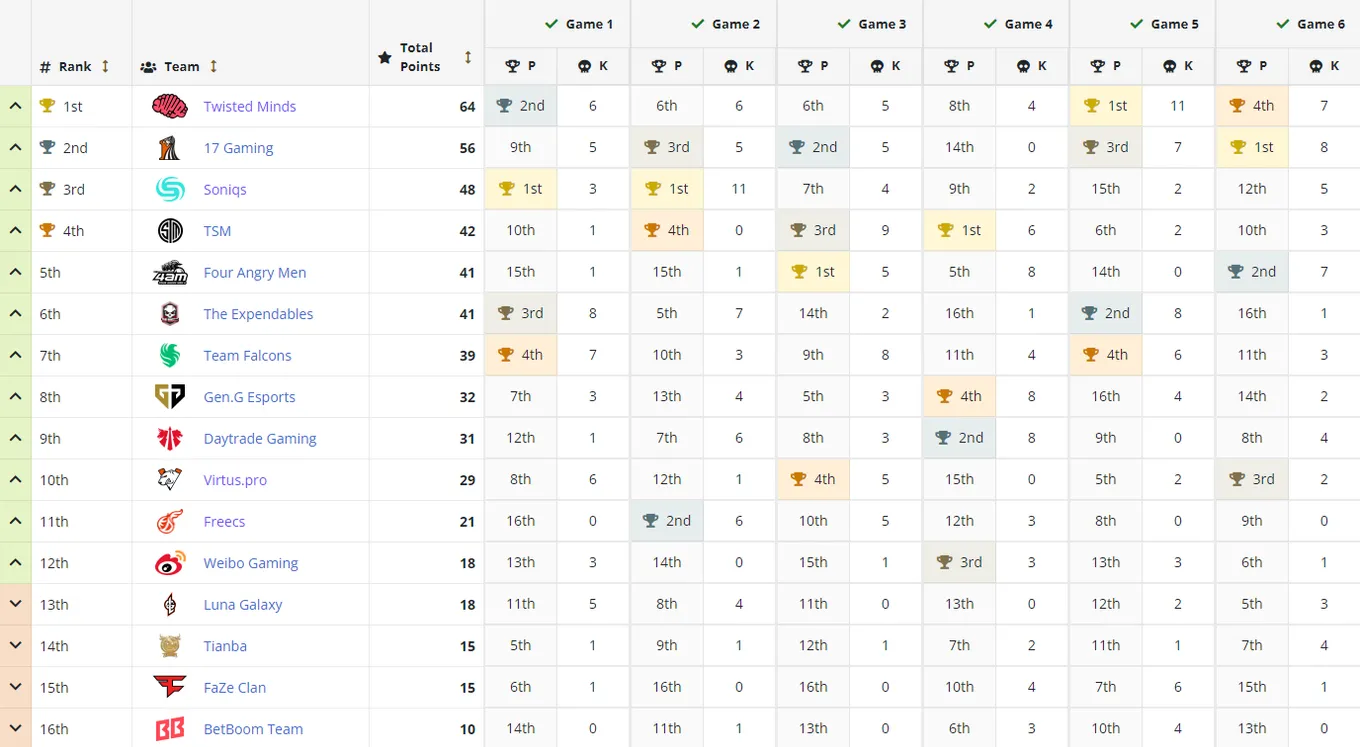The height and width of the screenshot is (747, 1360).
Task: Expand the Luna Galaxy row chevron
Action: pos(15,604)
